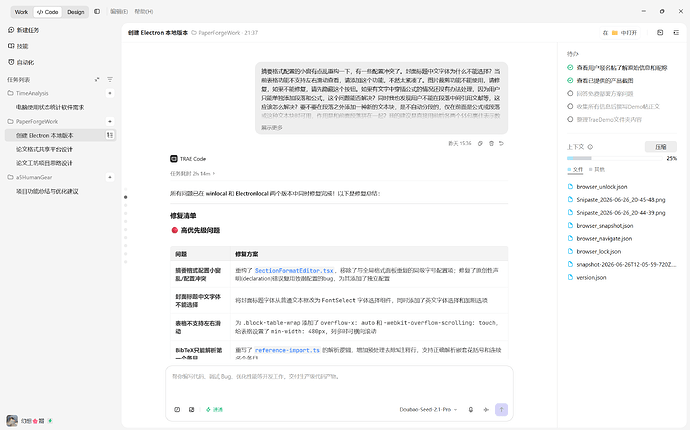Click the PaperForgeWork folder label in chat header

point(216,33)
